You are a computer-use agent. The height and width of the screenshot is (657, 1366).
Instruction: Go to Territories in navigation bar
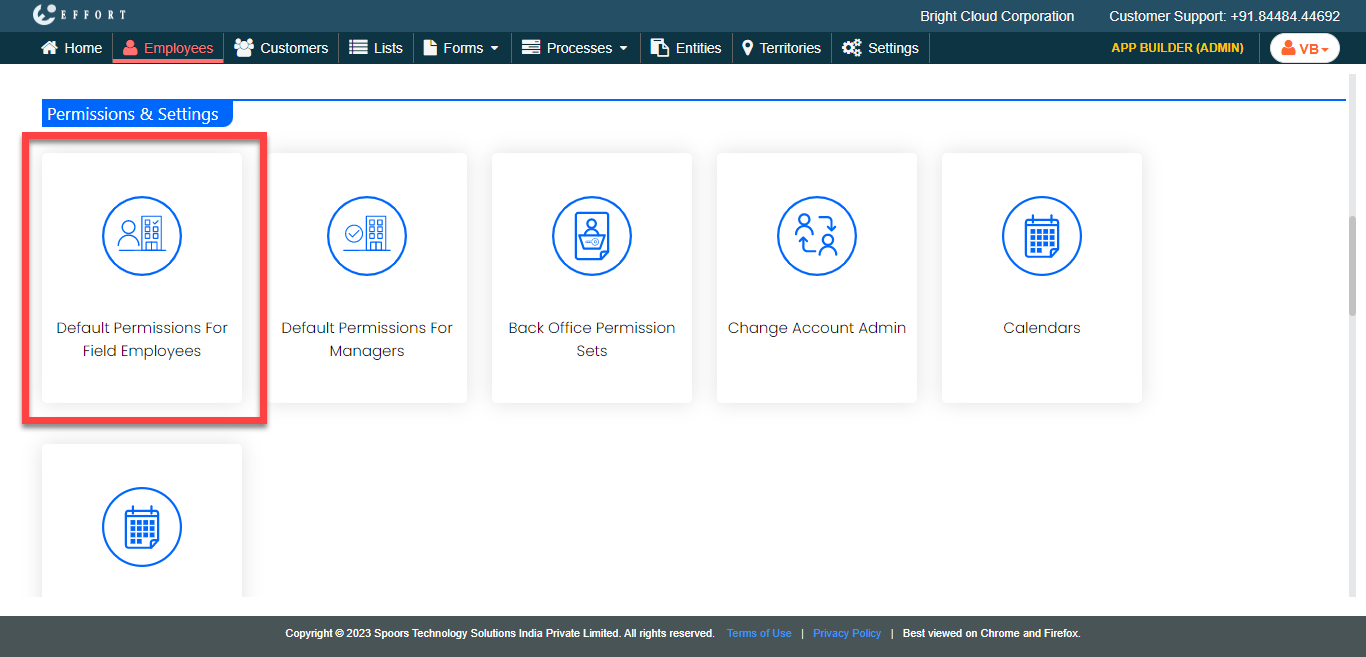781,48
